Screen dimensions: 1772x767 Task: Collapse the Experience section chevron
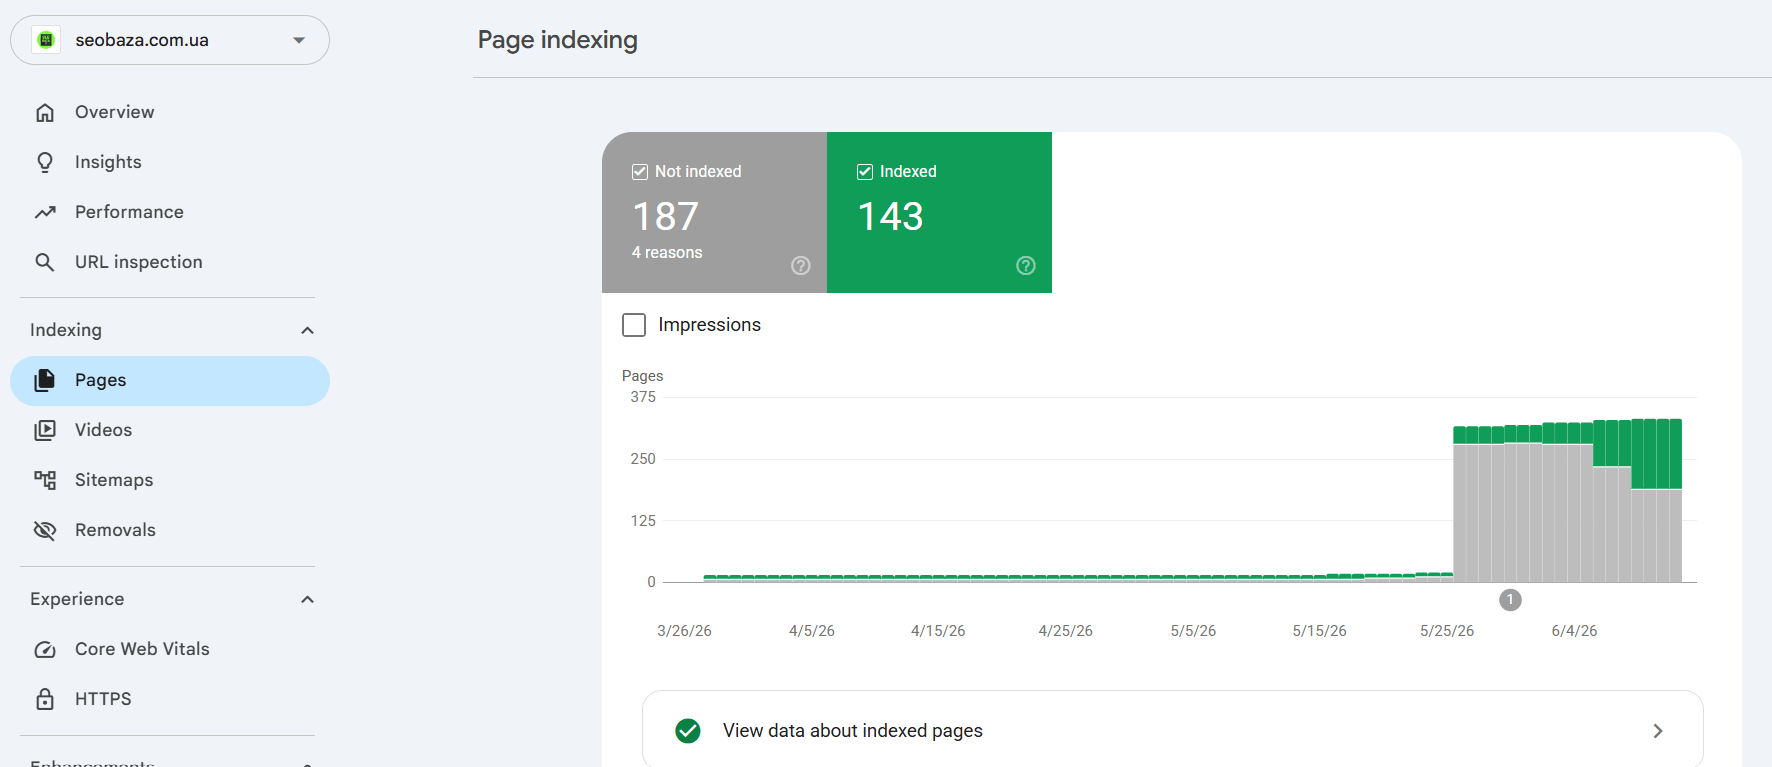click(307, 599)
